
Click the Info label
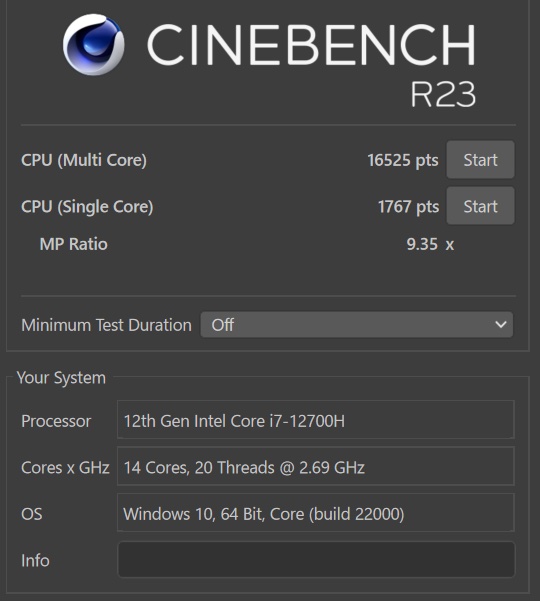pos(35,560)
